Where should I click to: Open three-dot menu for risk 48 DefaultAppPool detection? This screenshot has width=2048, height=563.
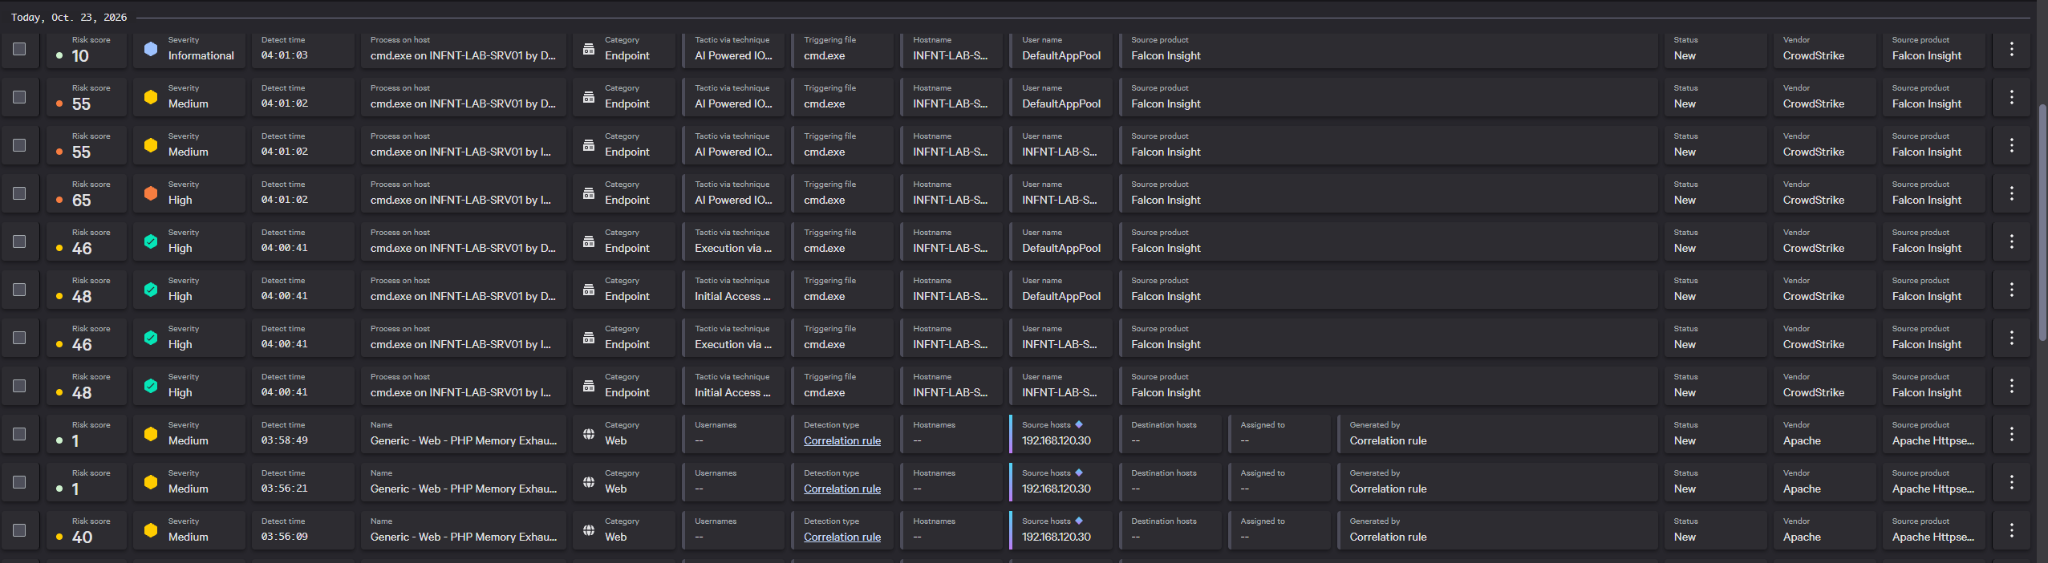click(x=2011, y=289)
